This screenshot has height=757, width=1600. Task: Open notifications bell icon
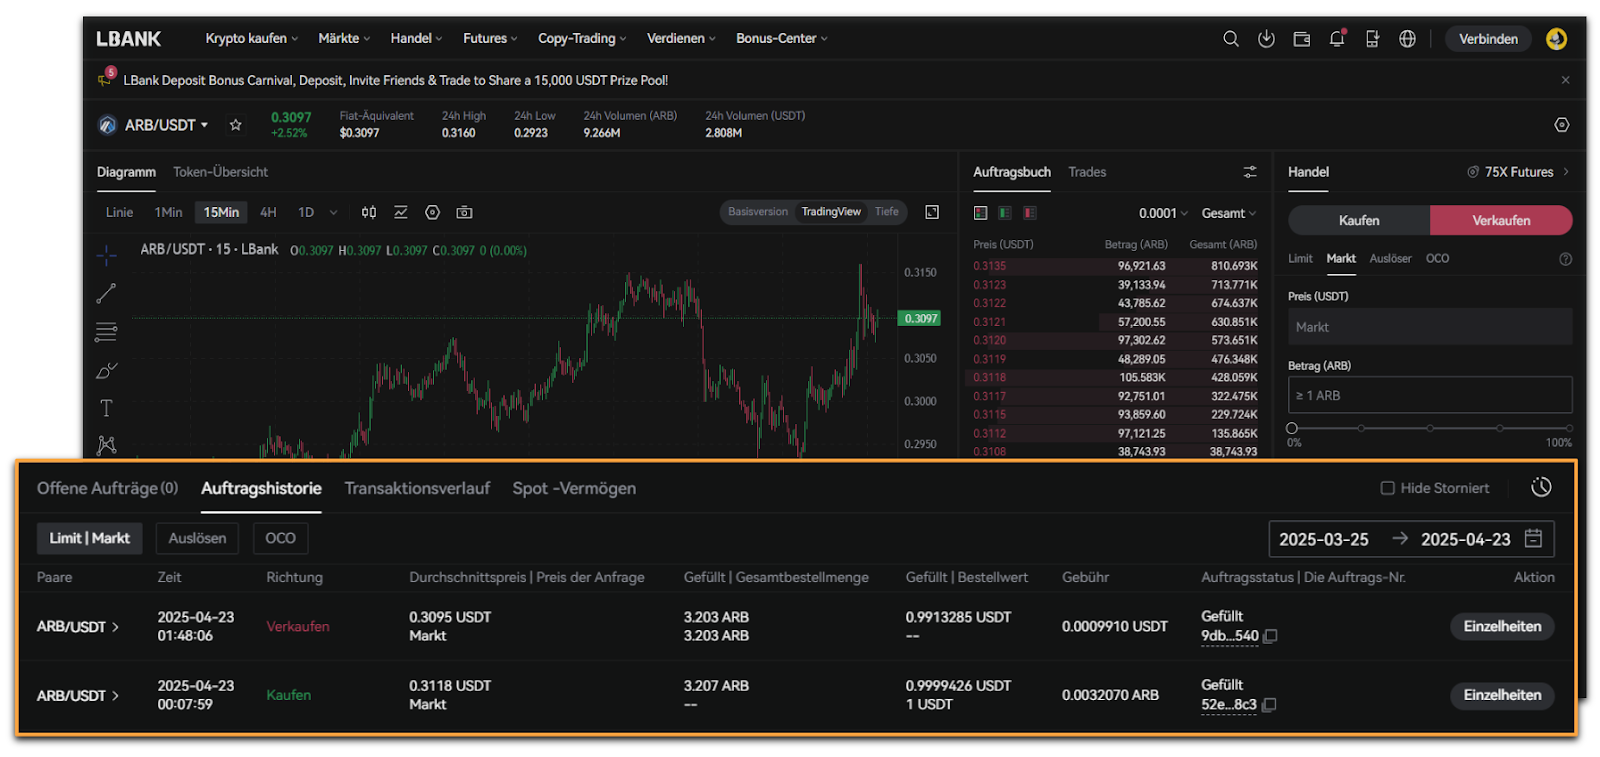point(1337,39)
